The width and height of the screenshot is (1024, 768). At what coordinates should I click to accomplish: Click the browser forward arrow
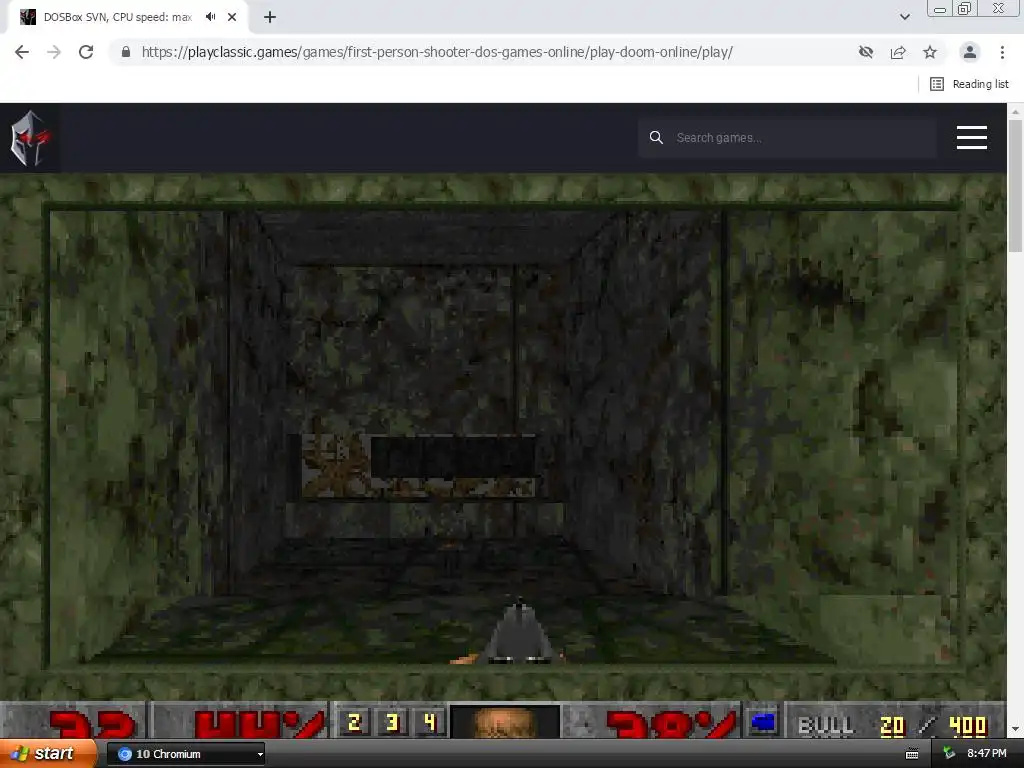54,52
